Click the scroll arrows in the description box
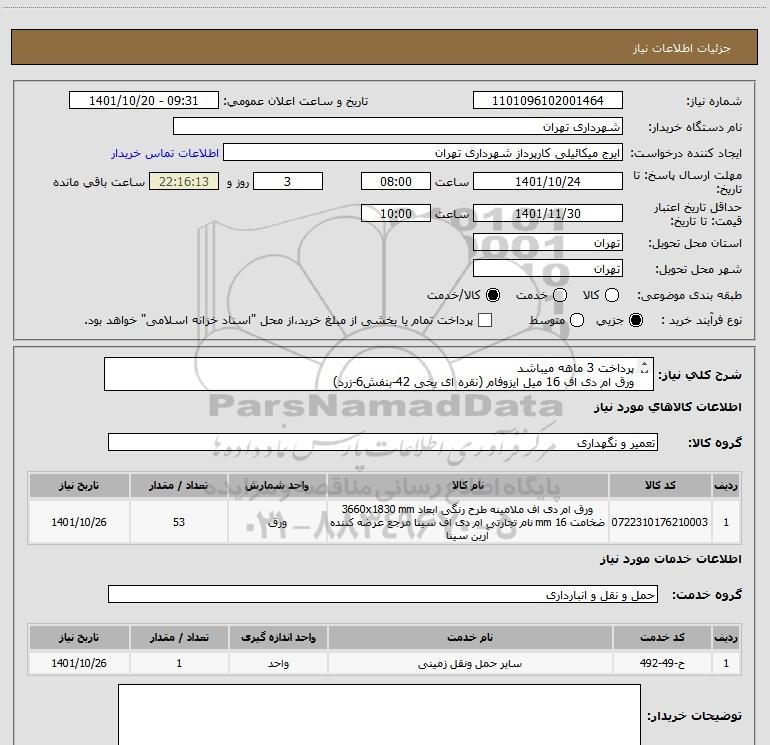This screenshot has height=745, width=770. [645, 367]
